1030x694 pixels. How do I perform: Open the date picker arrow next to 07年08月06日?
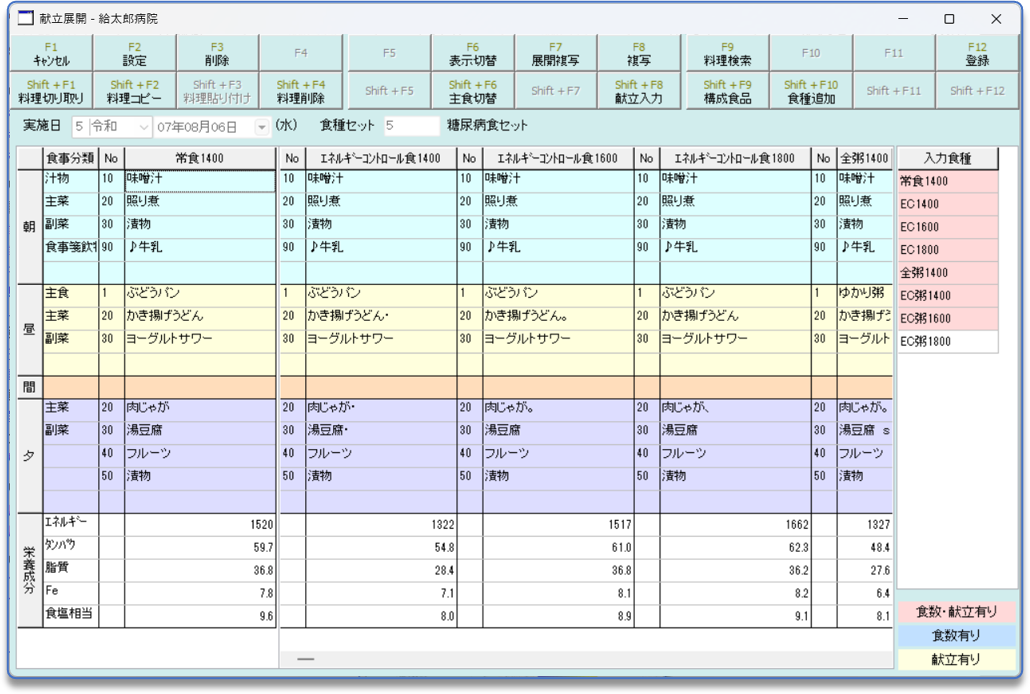click(262, 126)
